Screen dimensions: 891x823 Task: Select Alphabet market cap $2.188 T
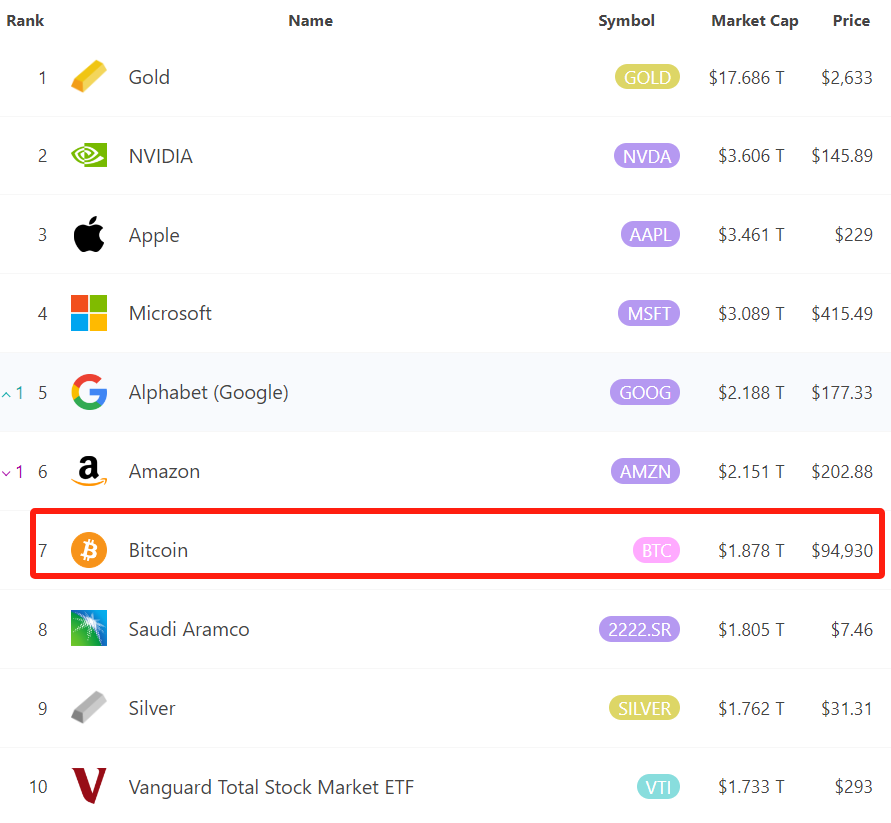[x=751, y=393]
